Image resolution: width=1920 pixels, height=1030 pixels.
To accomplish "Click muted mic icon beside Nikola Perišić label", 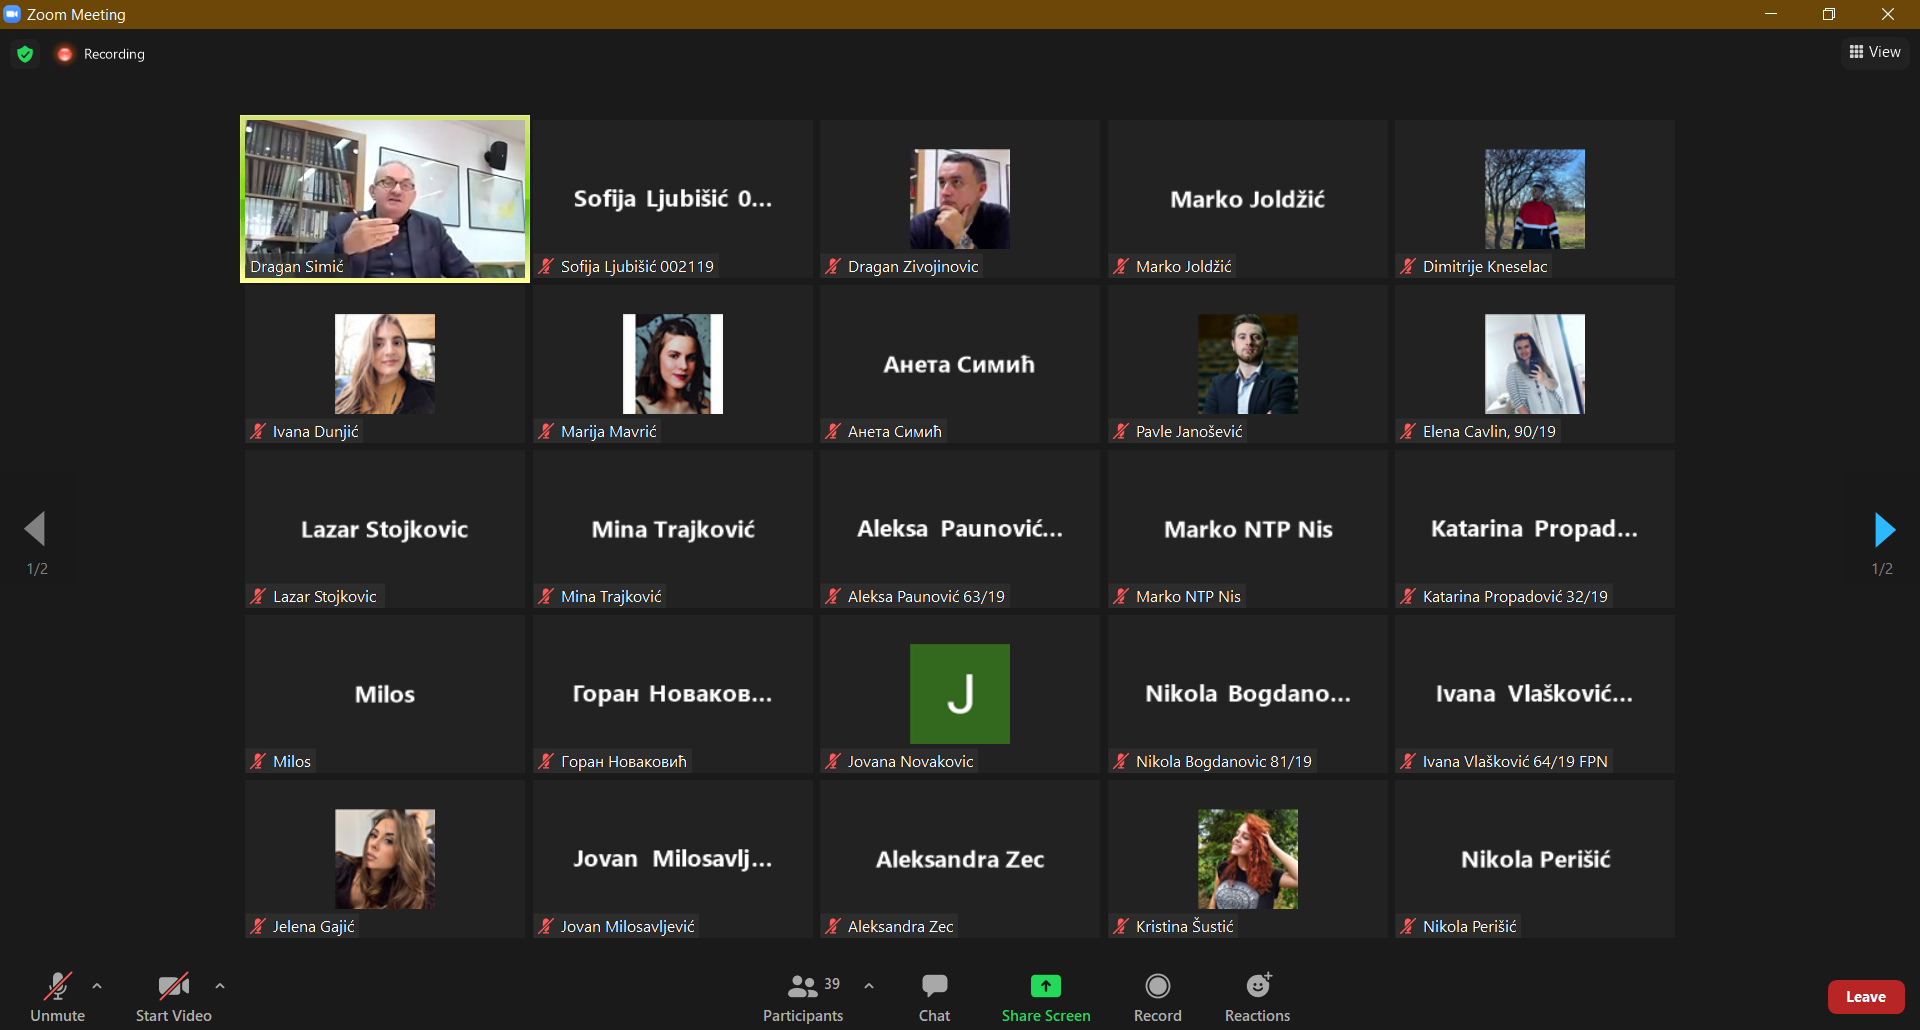I will click(x=1408, y=926).
